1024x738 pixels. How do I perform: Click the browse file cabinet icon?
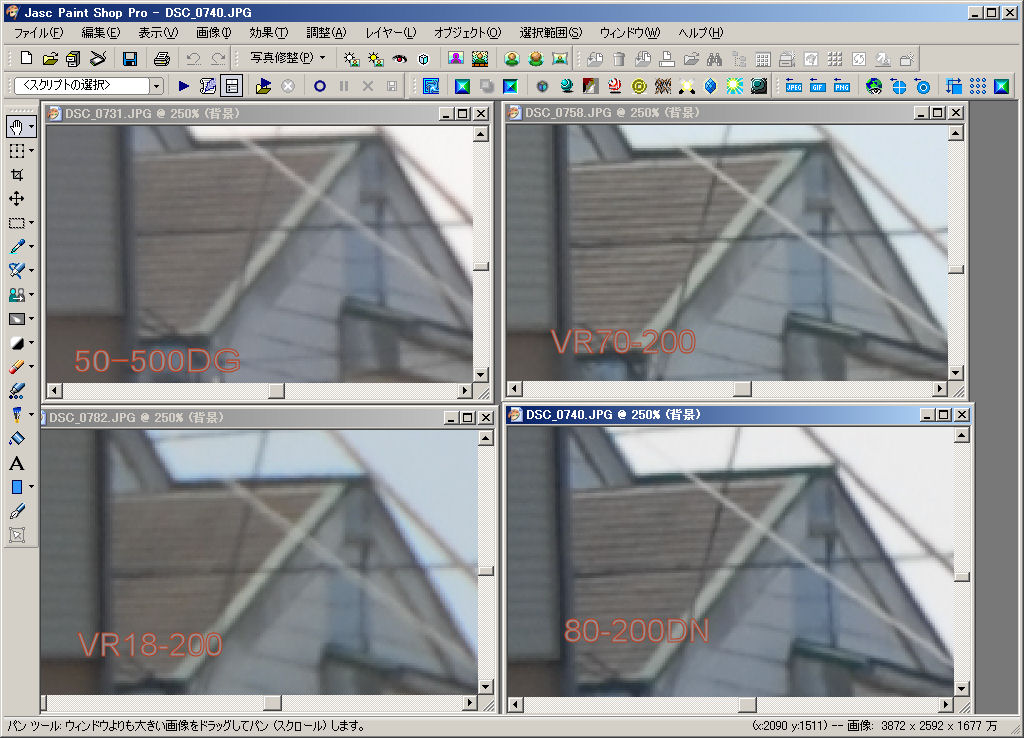(74, 59)
